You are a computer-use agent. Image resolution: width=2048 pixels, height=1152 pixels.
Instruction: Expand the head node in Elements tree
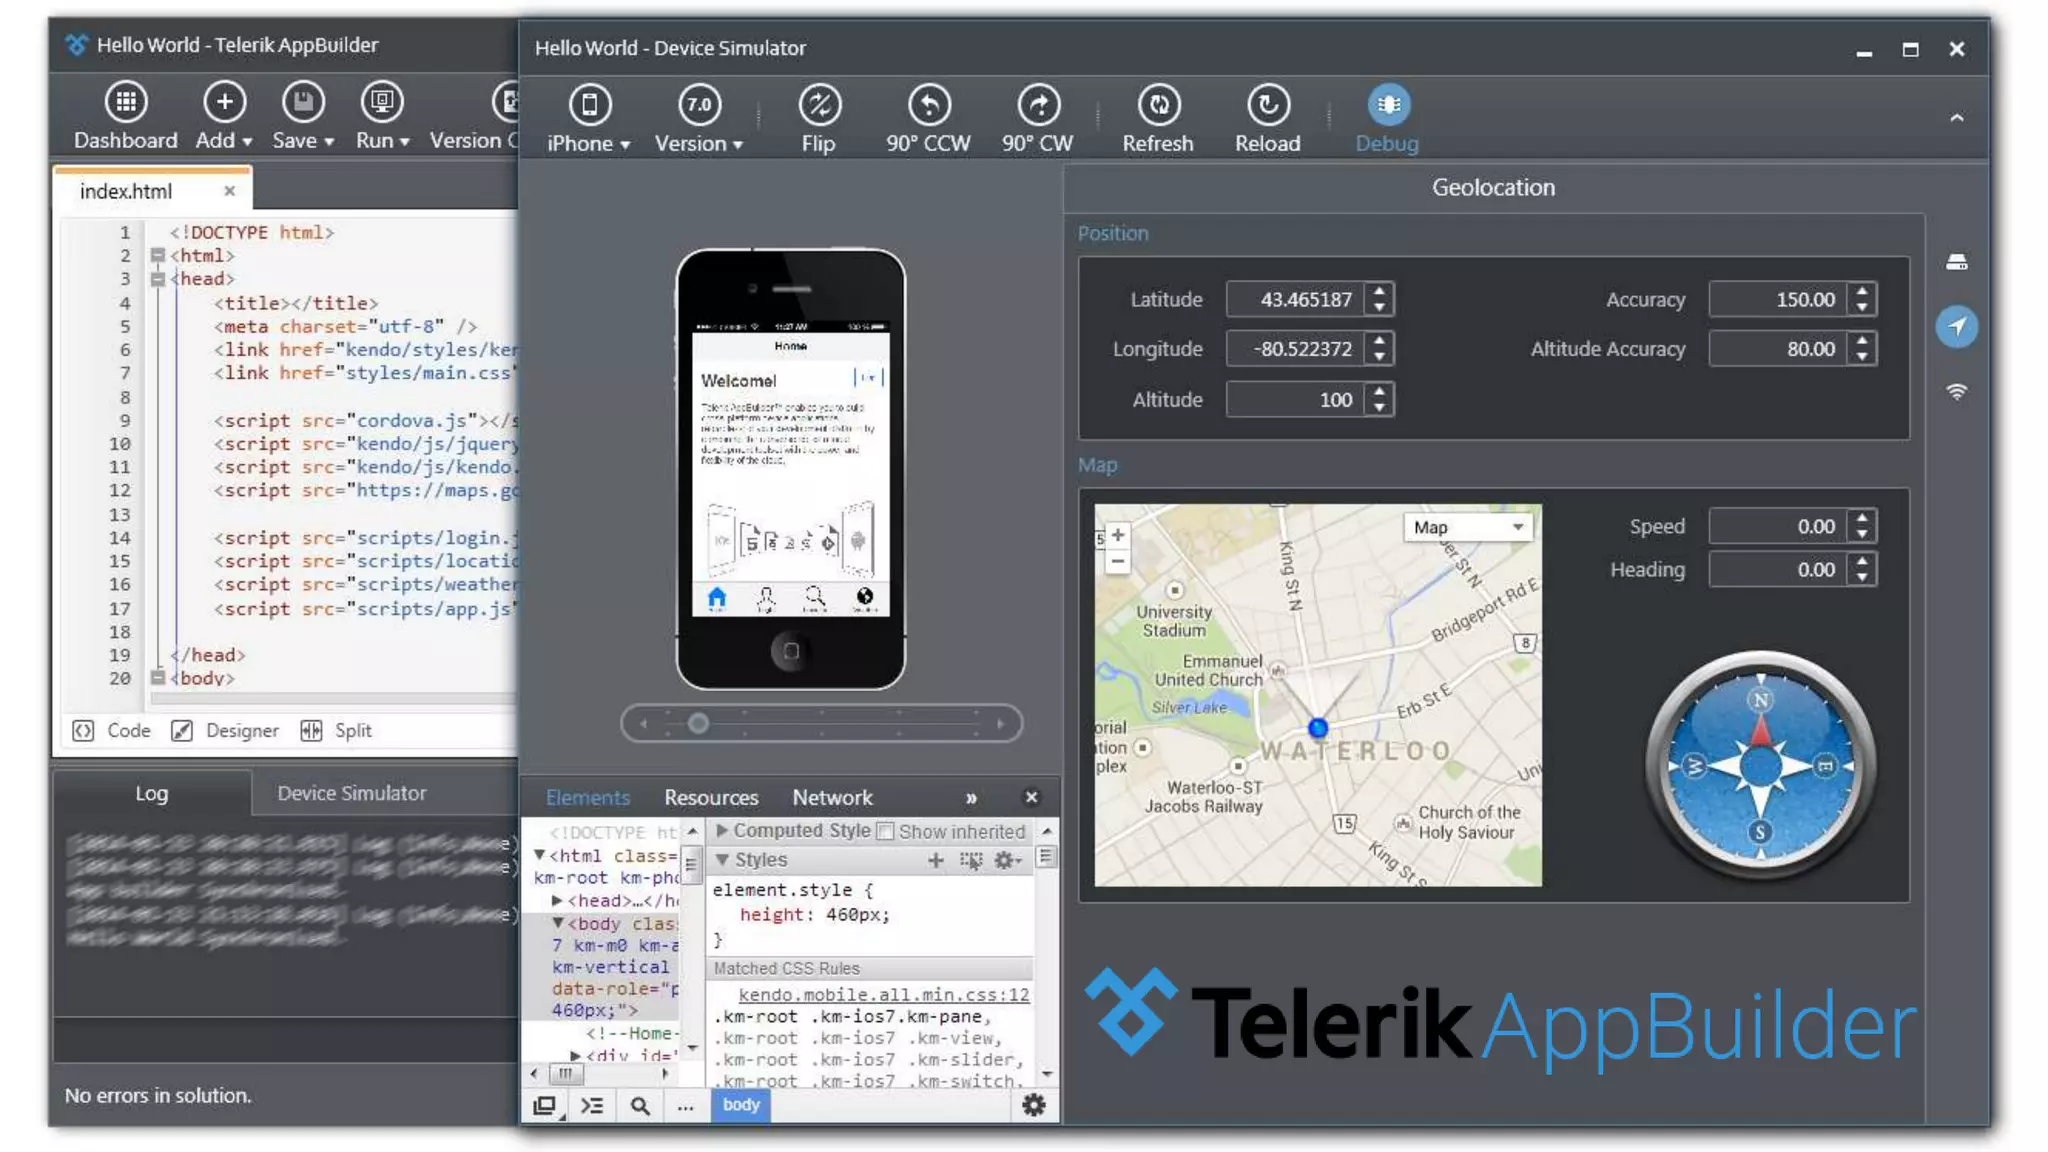(557, 900)
